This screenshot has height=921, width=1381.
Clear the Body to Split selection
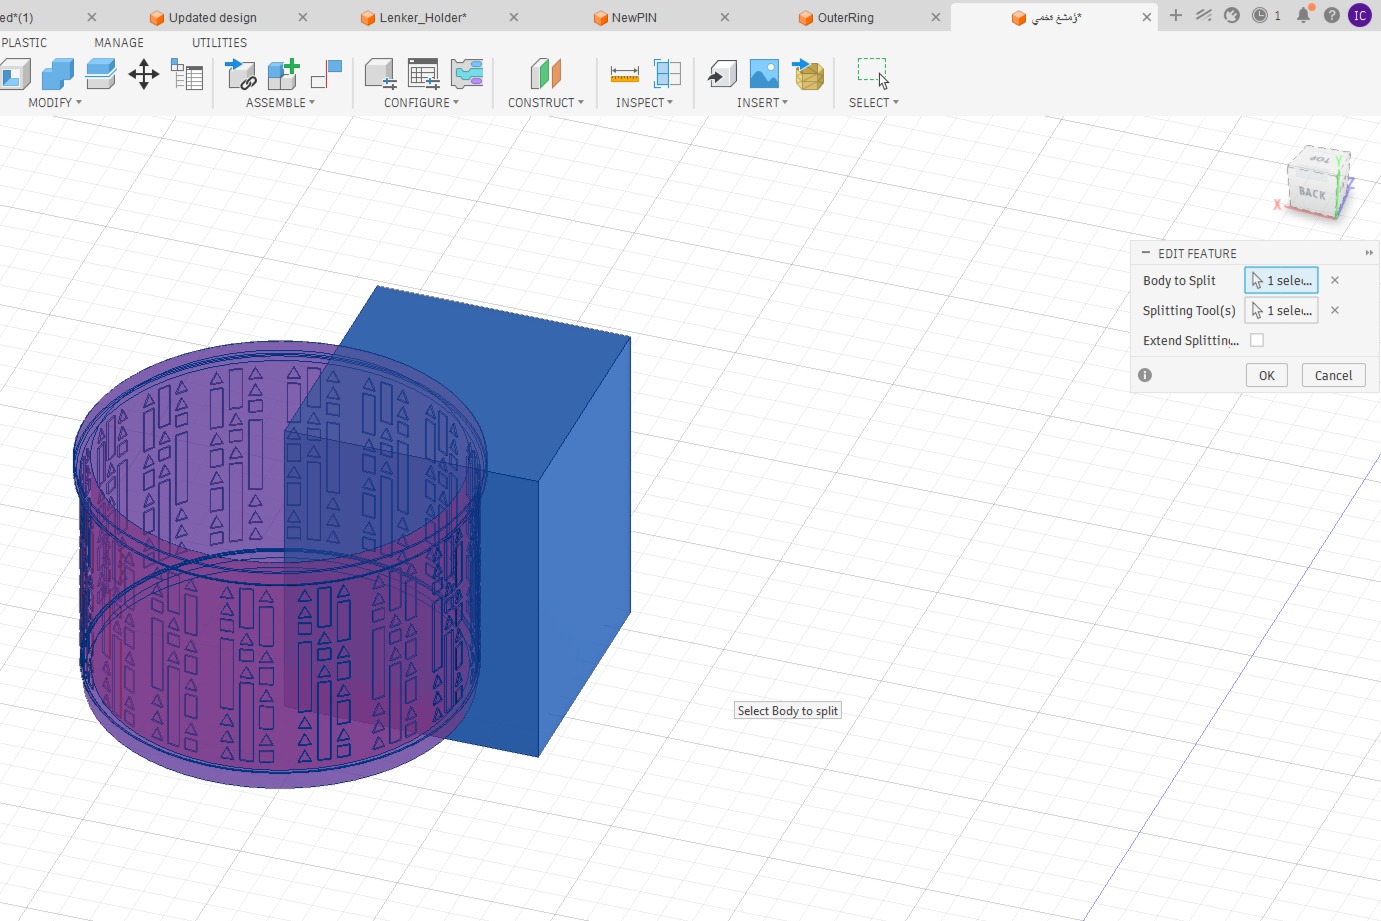pyautogui.click(x=1334, y=281)
